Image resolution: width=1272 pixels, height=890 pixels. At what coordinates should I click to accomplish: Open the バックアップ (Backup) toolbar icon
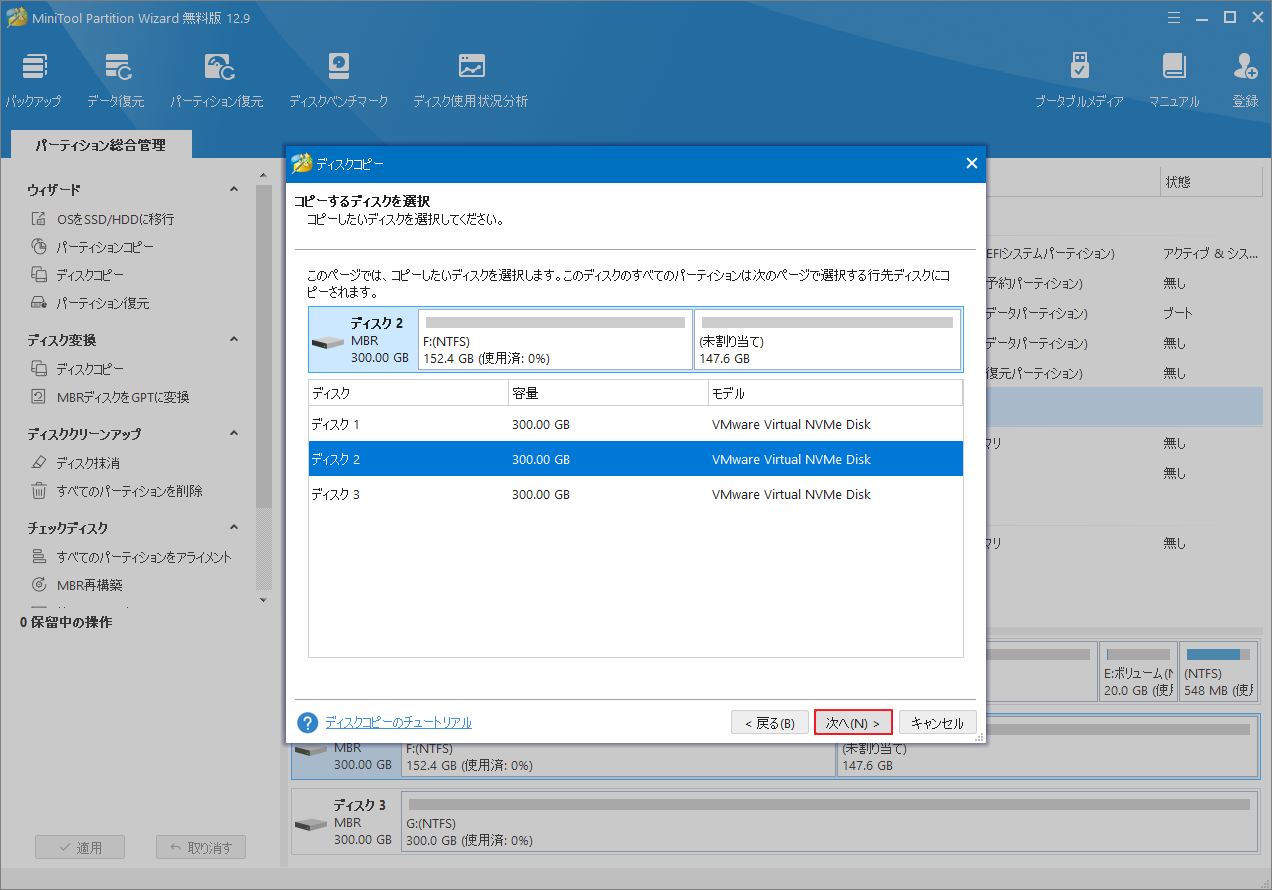click(33, 80)
